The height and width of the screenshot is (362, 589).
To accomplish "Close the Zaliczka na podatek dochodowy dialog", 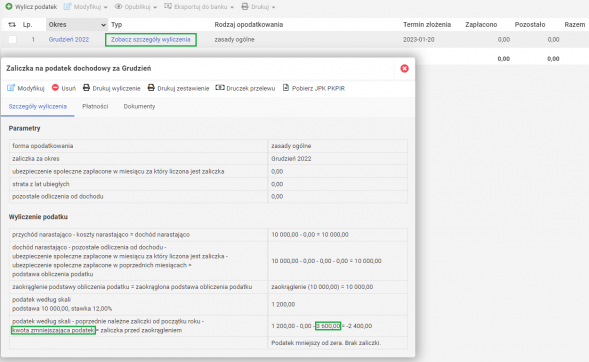I will point(405,68).
